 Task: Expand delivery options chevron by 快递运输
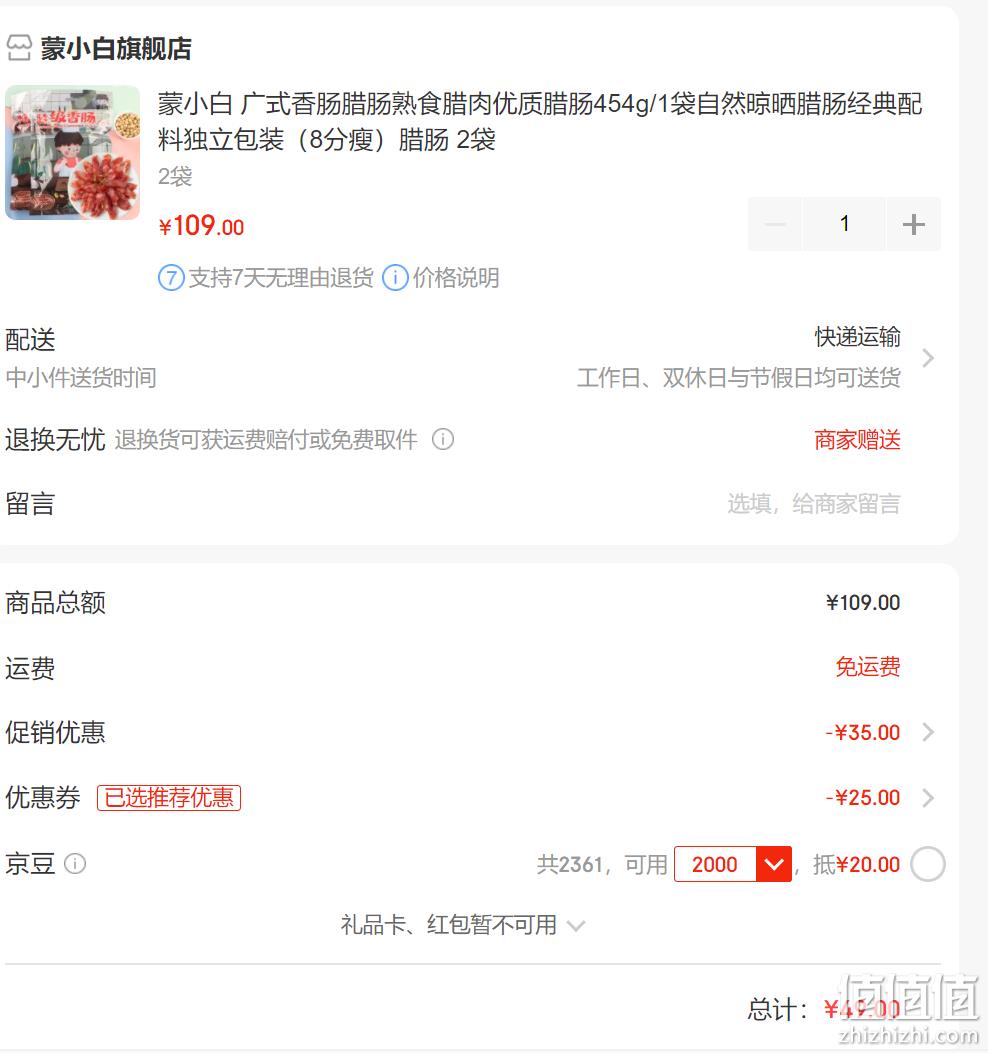928,358
